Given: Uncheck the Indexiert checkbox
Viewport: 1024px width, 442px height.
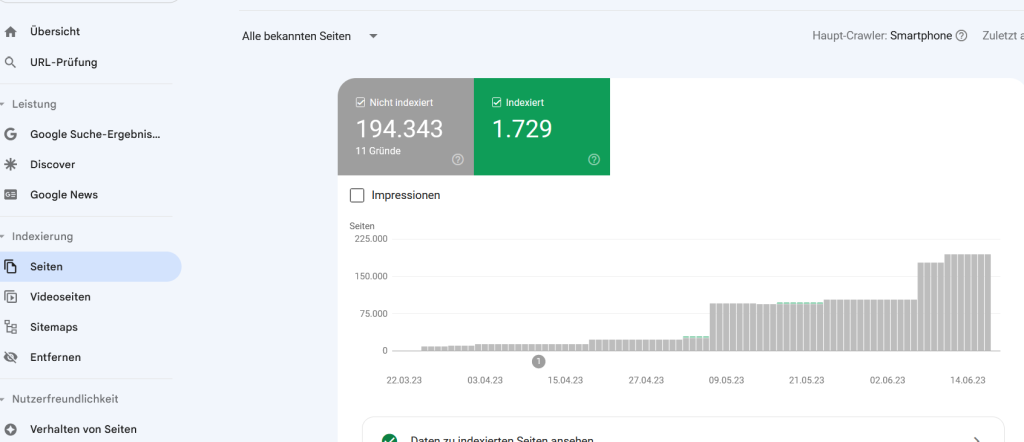Looking at the screenshot, I should 496,103.
